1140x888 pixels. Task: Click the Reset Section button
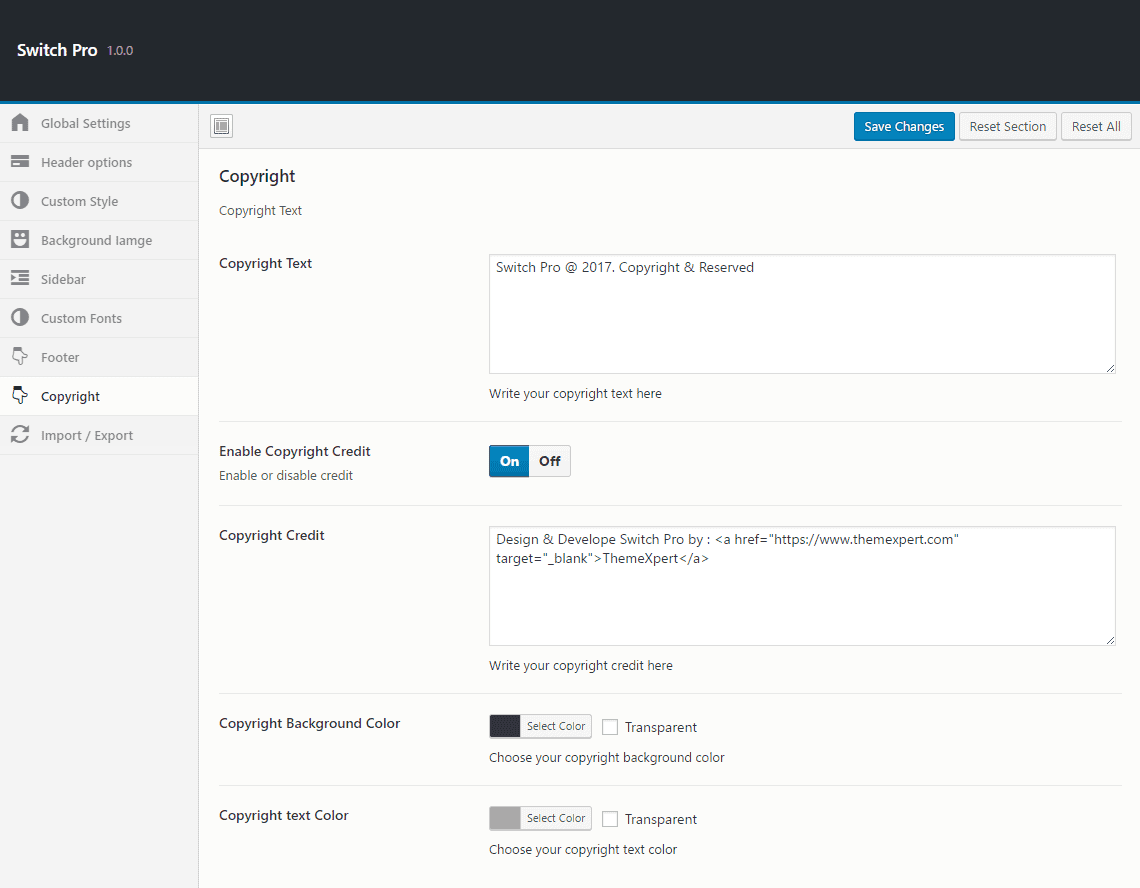coord(1007,126)
